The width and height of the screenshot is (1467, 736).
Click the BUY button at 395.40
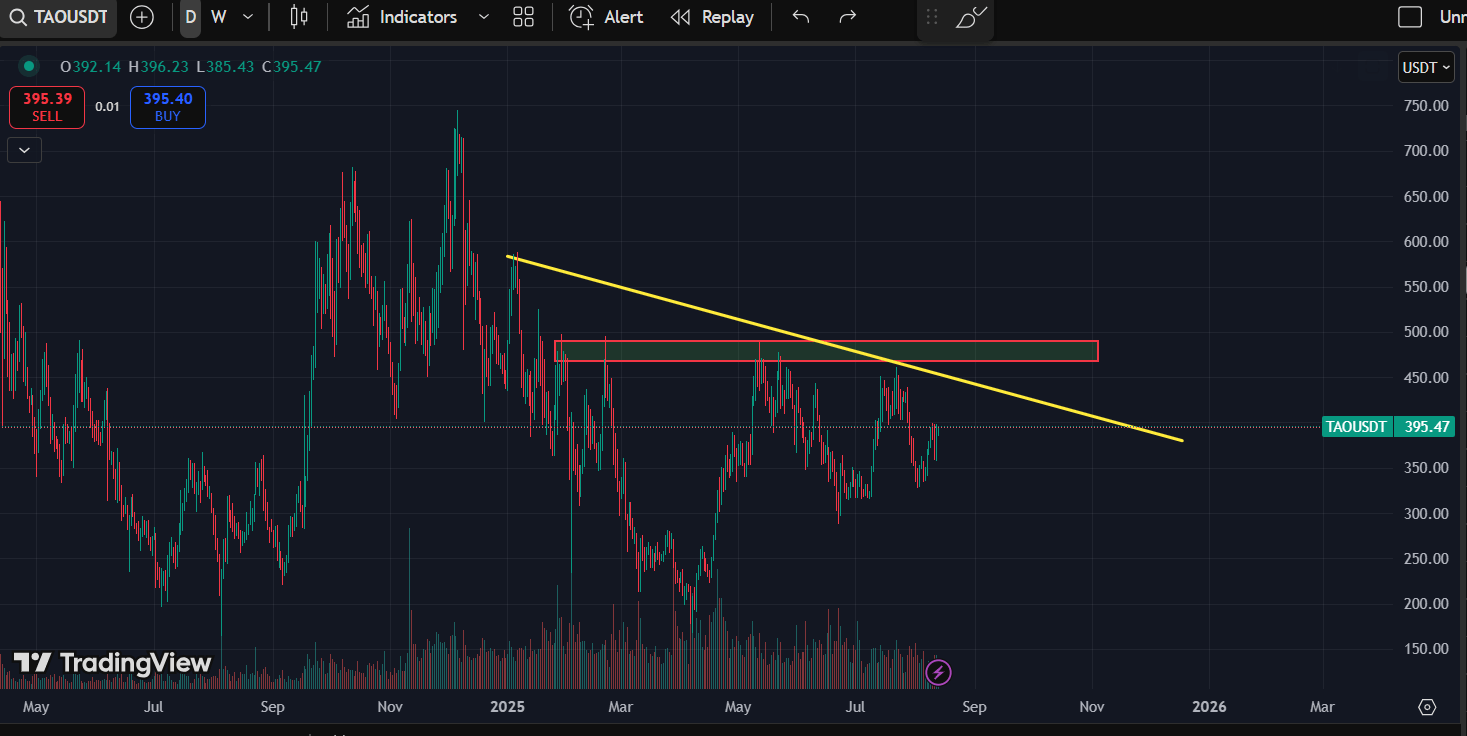point(168,107)
